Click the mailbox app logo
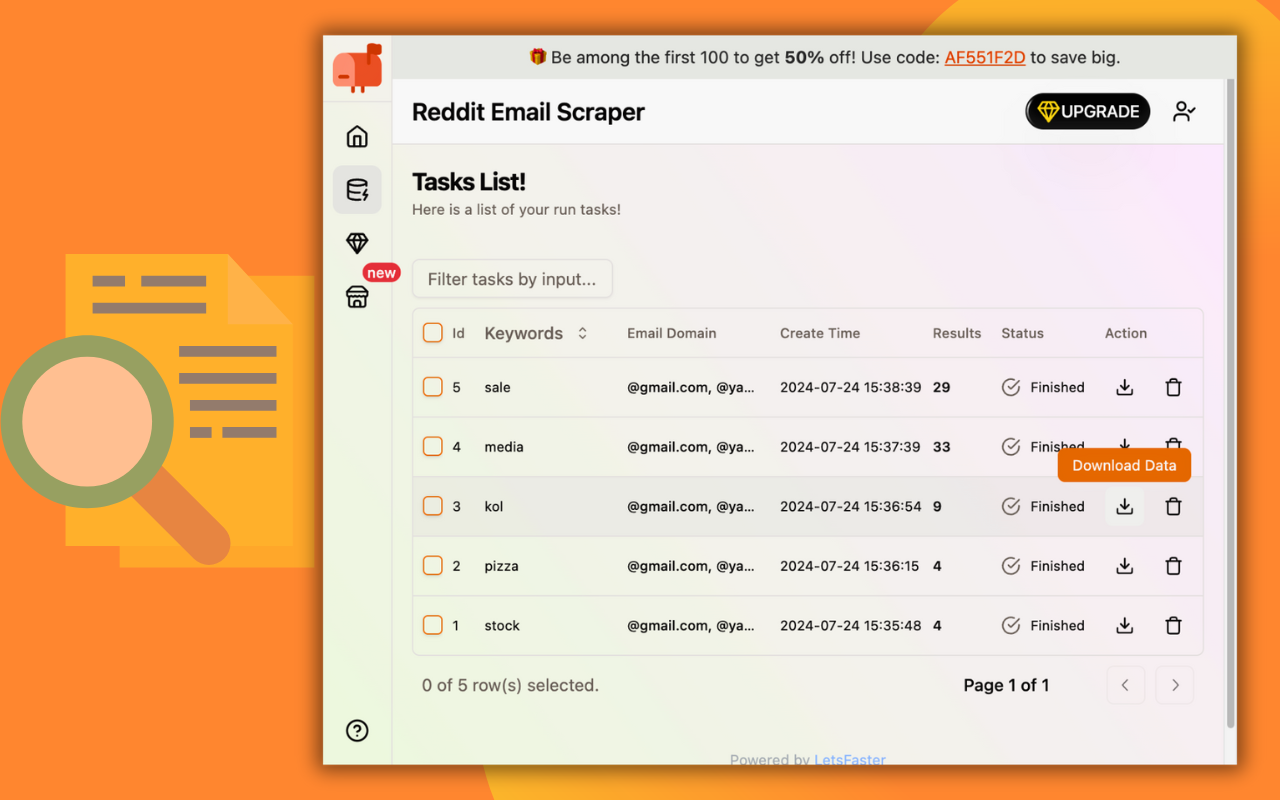The height and width of the screenshot is (800, 1280). point(358,68)
